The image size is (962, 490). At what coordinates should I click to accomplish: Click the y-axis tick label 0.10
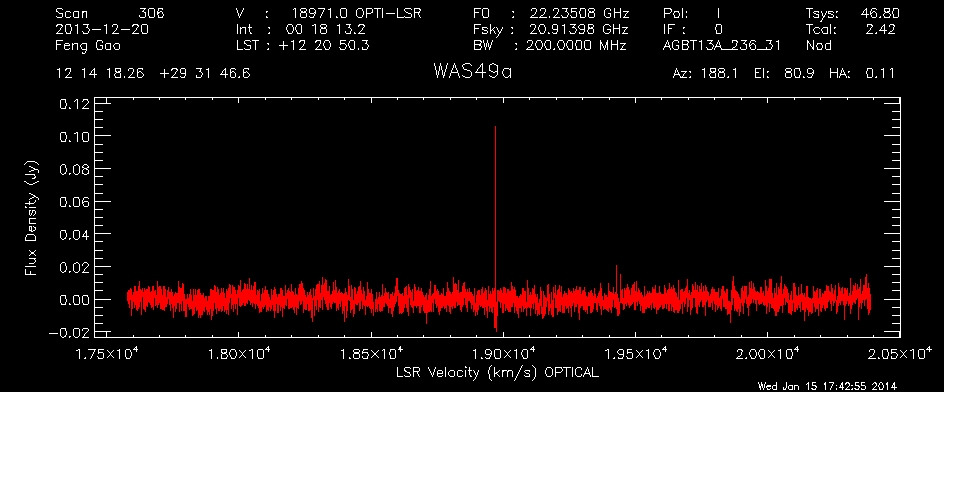coord(74,137)
